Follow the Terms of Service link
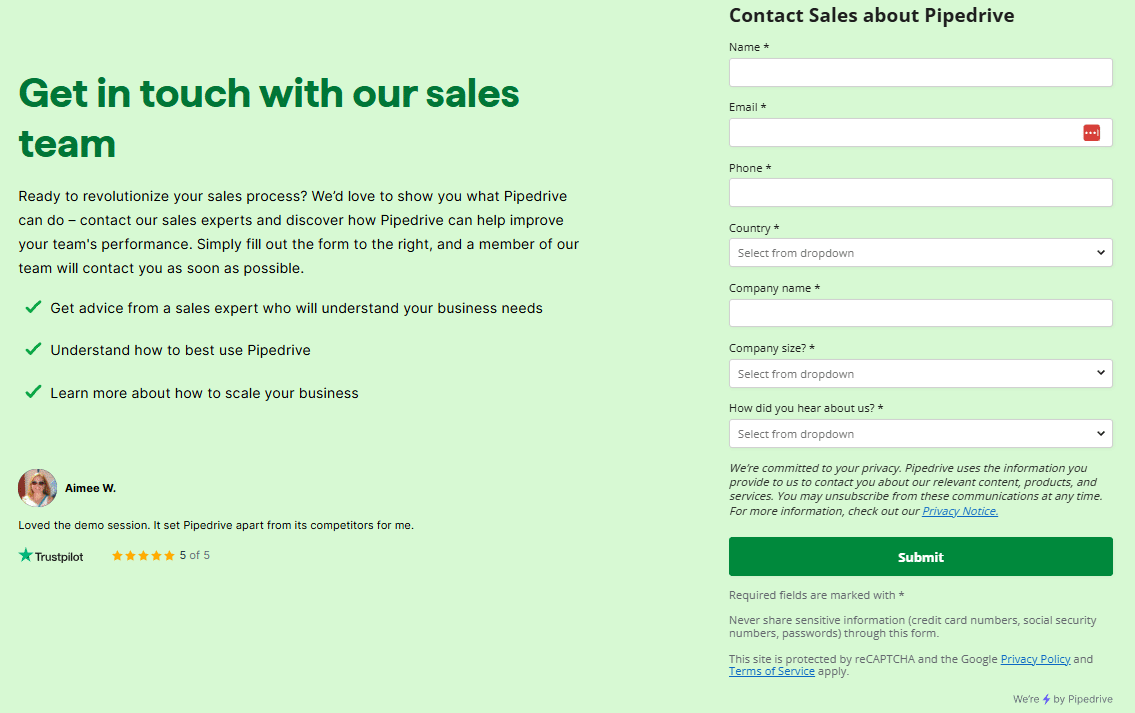Viewport: 1135px width, 713px height. 771,671
